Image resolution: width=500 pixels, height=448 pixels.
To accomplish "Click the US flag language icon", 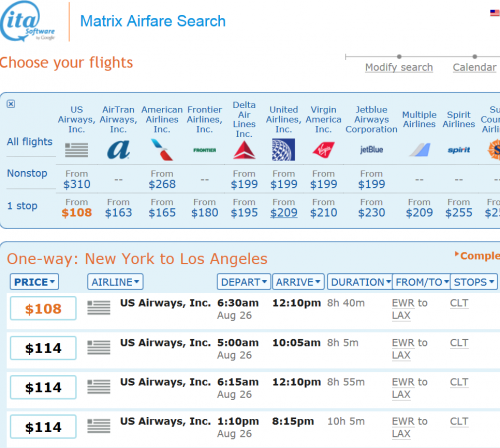I will (x=495, y=13).
